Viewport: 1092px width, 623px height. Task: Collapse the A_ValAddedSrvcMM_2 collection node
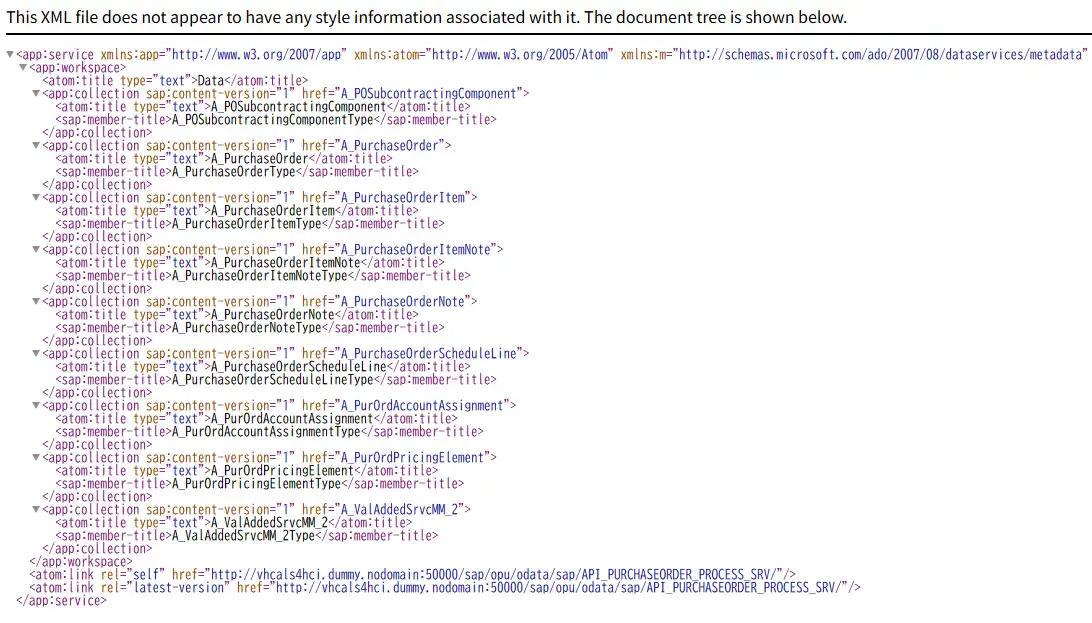pyautogui.click(x=36, y=510)
